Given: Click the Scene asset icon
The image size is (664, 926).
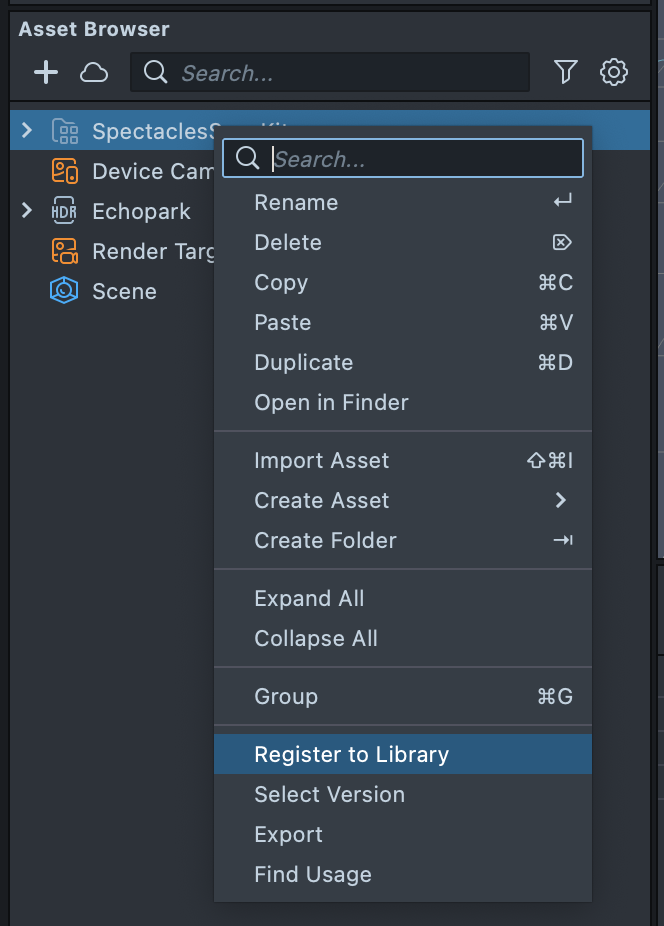Looking at the screenshot, I should 65,291.
